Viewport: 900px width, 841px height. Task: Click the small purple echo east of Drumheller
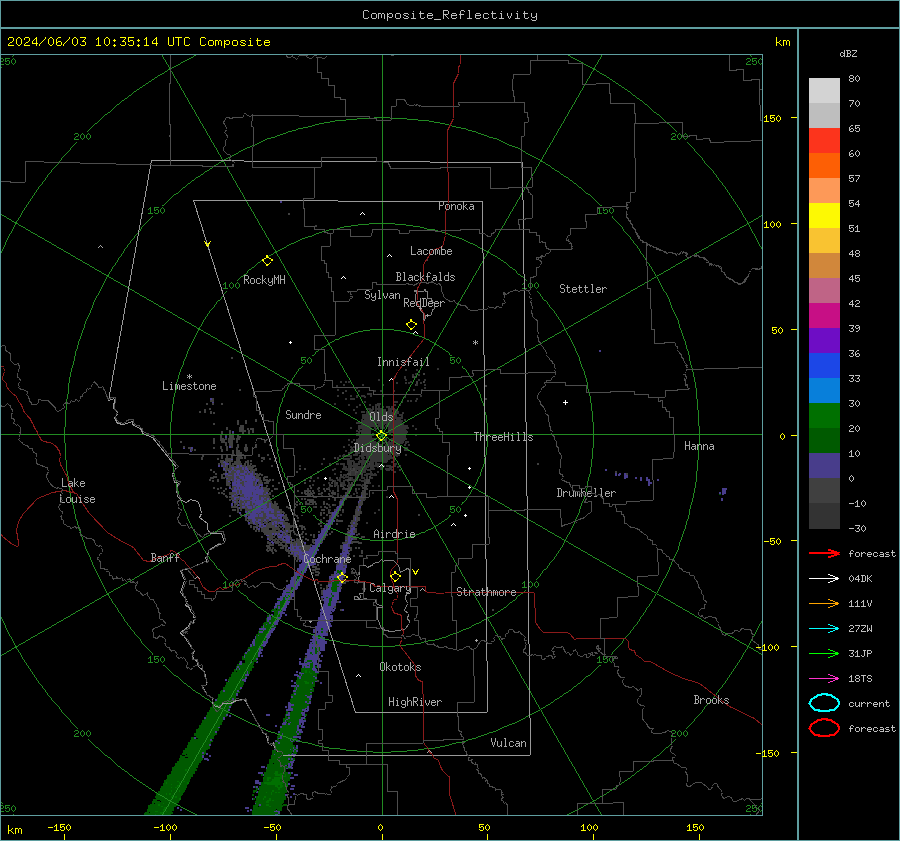pyautogui.click(x=634, y=477)
